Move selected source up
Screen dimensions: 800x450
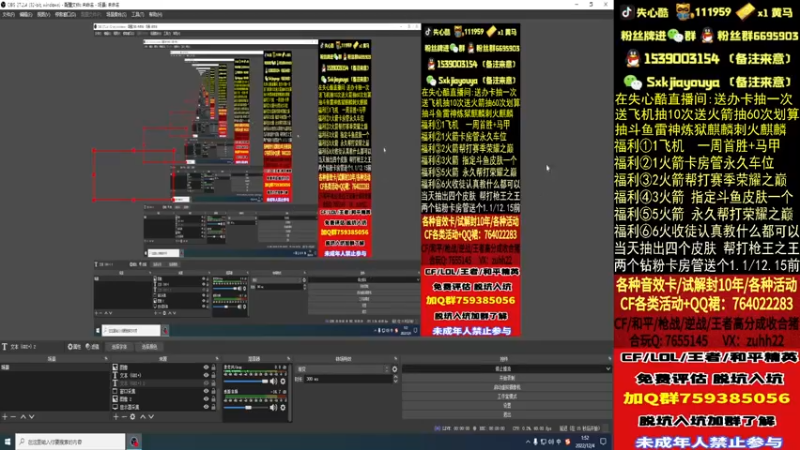[x=142, y=417]
